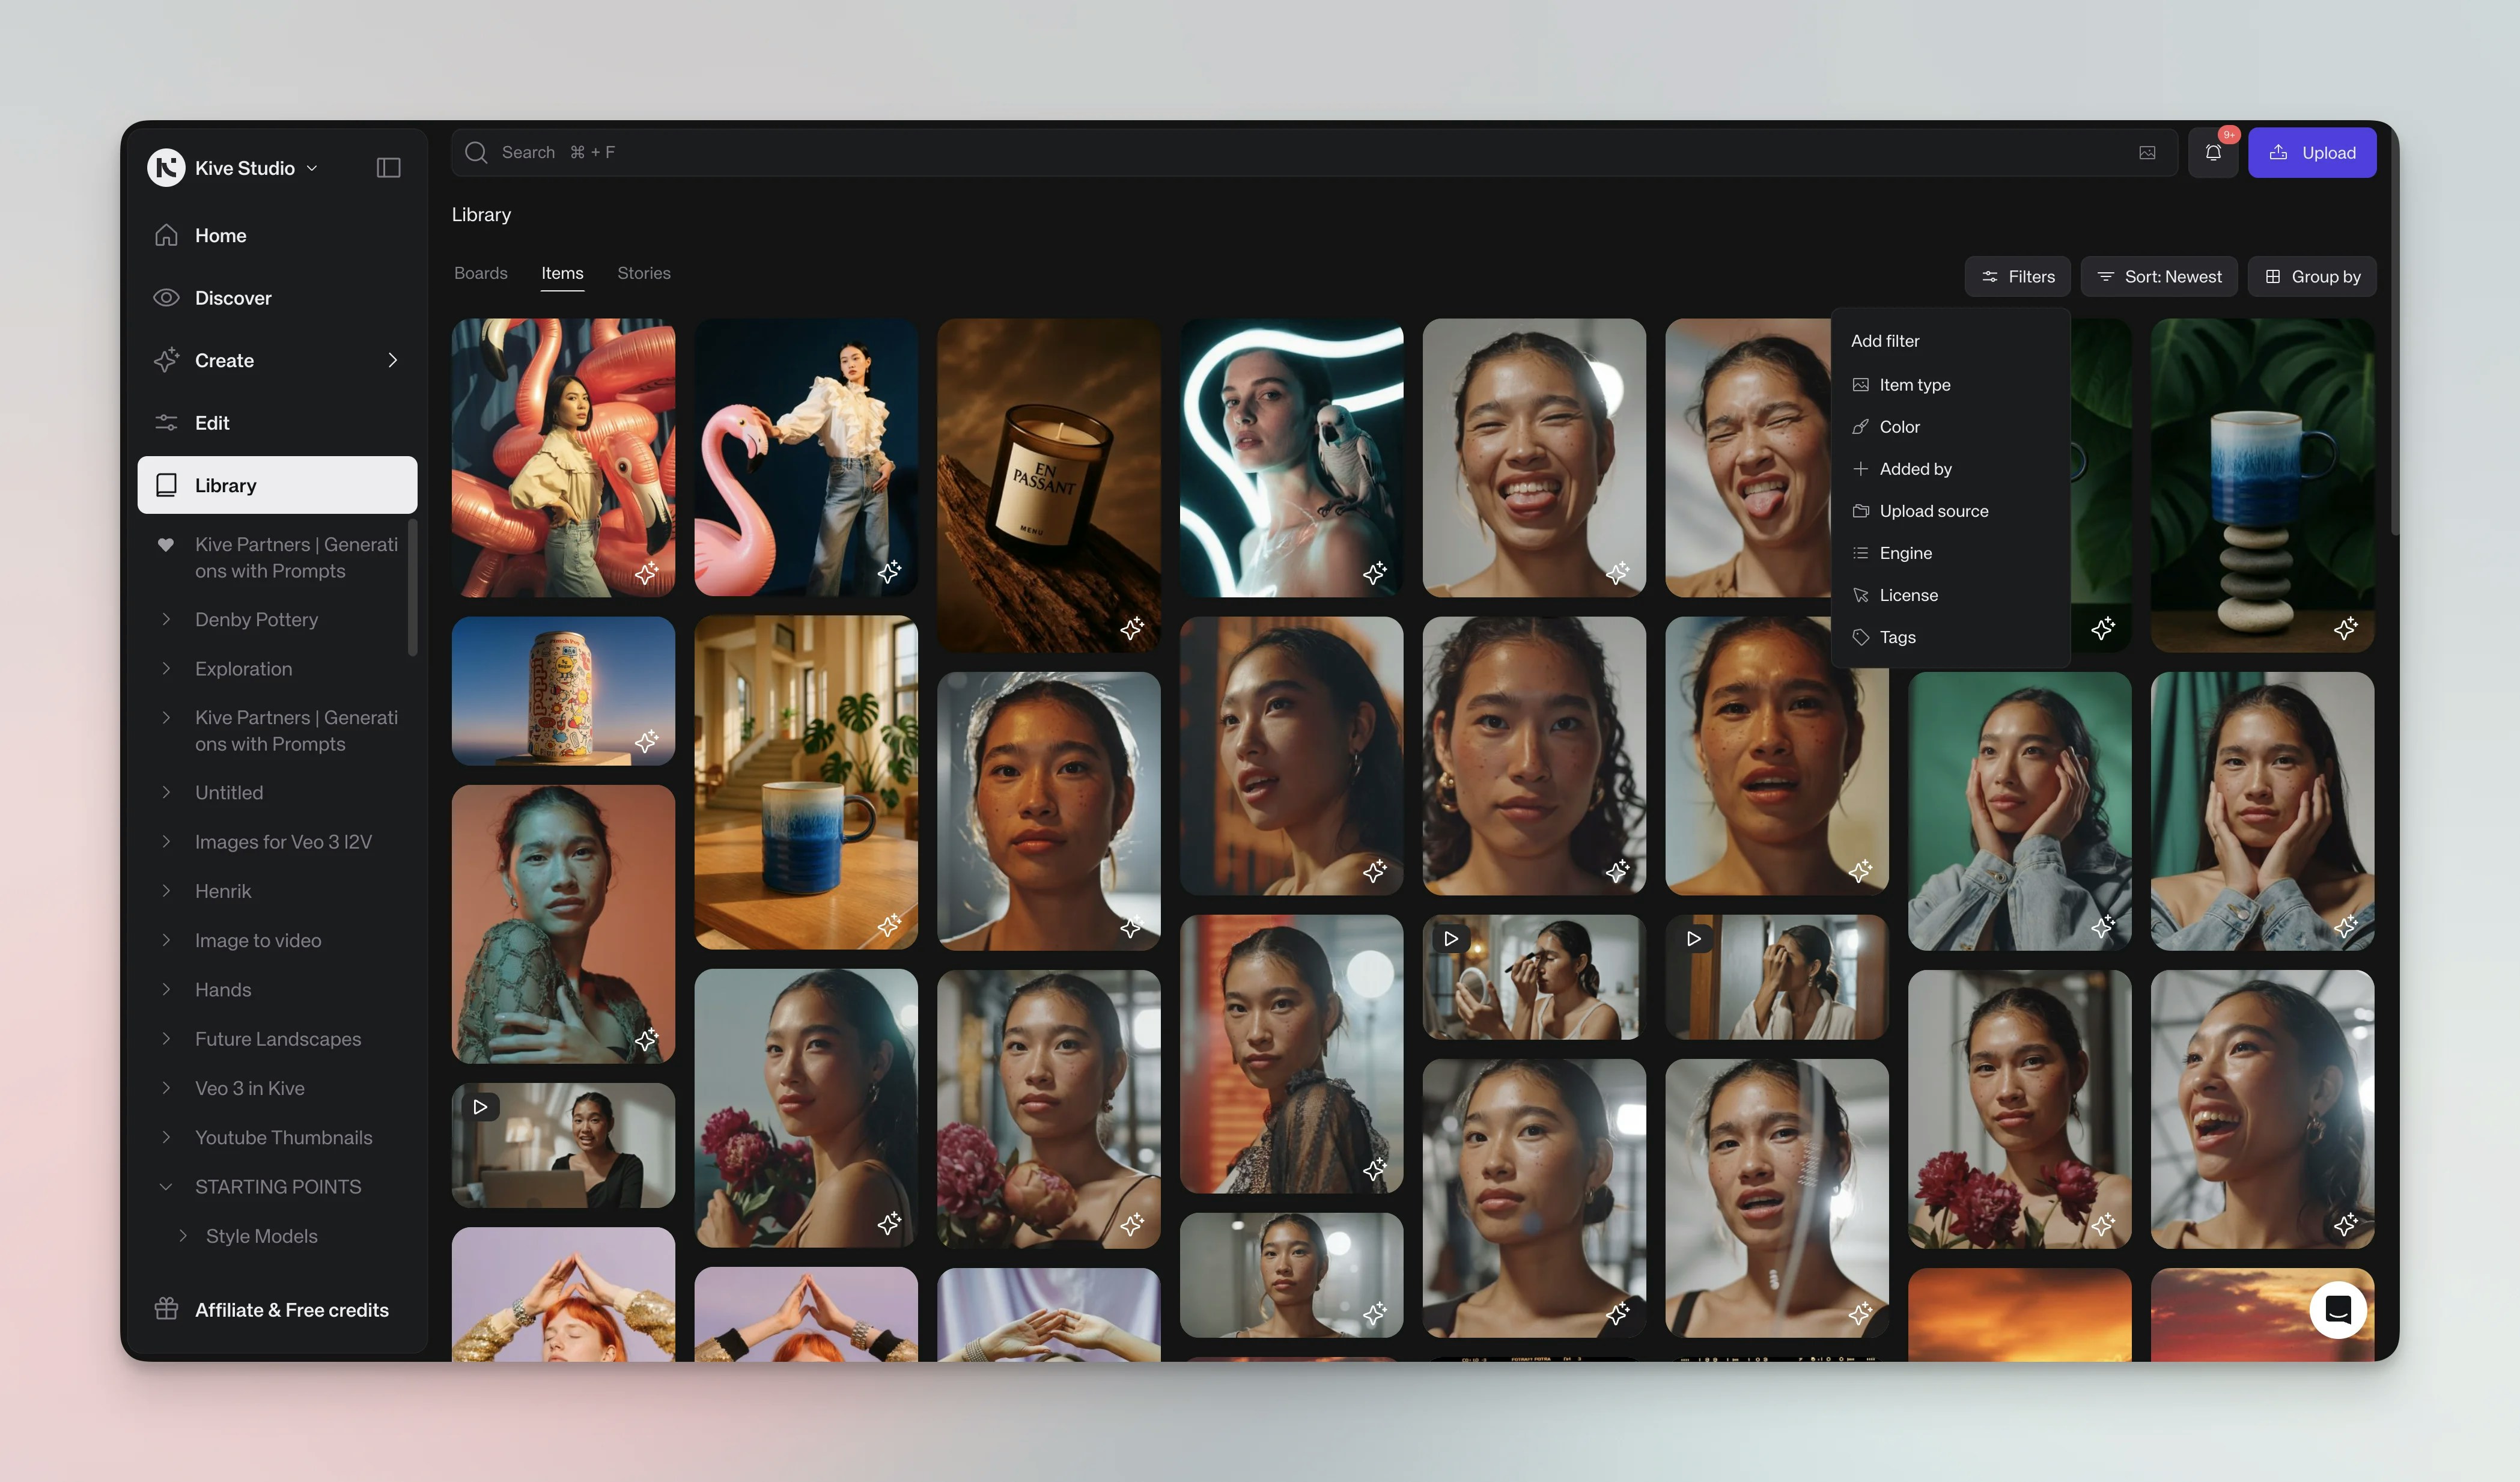Click the Search input field
The image size is (2520, 1482).
click(x=1200, y=153)
